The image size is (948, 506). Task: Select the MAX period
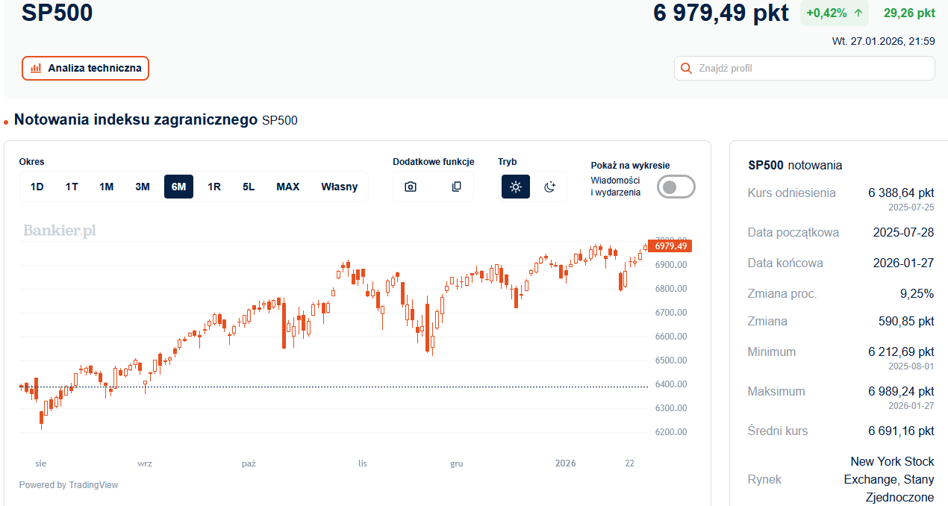click(x=288, y=187)
